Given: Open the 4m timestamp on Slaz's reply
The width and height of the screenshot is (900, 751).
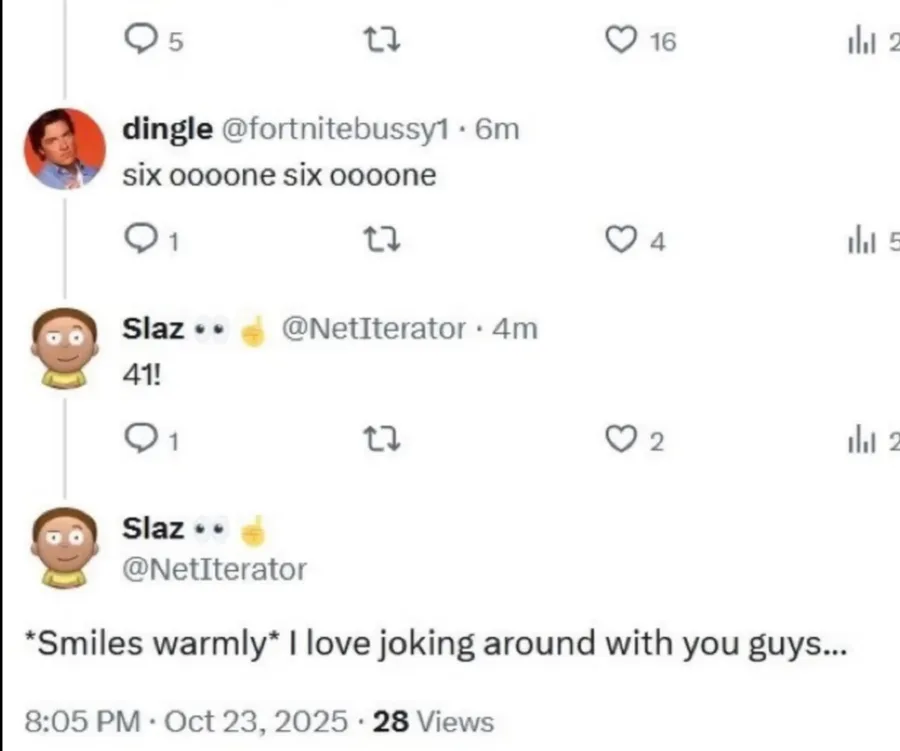Looking at the screenshot, I should (516, 328).
